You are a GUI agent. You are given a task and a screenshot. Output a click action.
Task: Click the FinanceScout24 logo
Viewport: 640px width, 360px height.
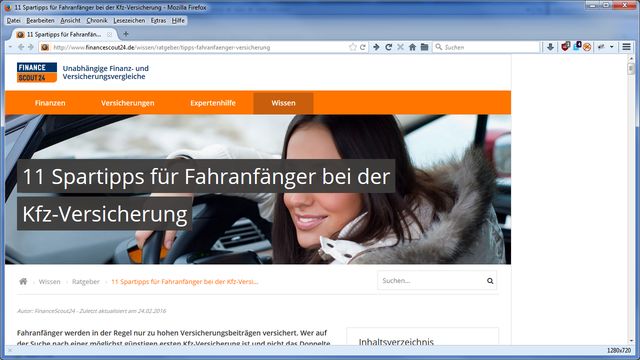(x=37, y=72)
